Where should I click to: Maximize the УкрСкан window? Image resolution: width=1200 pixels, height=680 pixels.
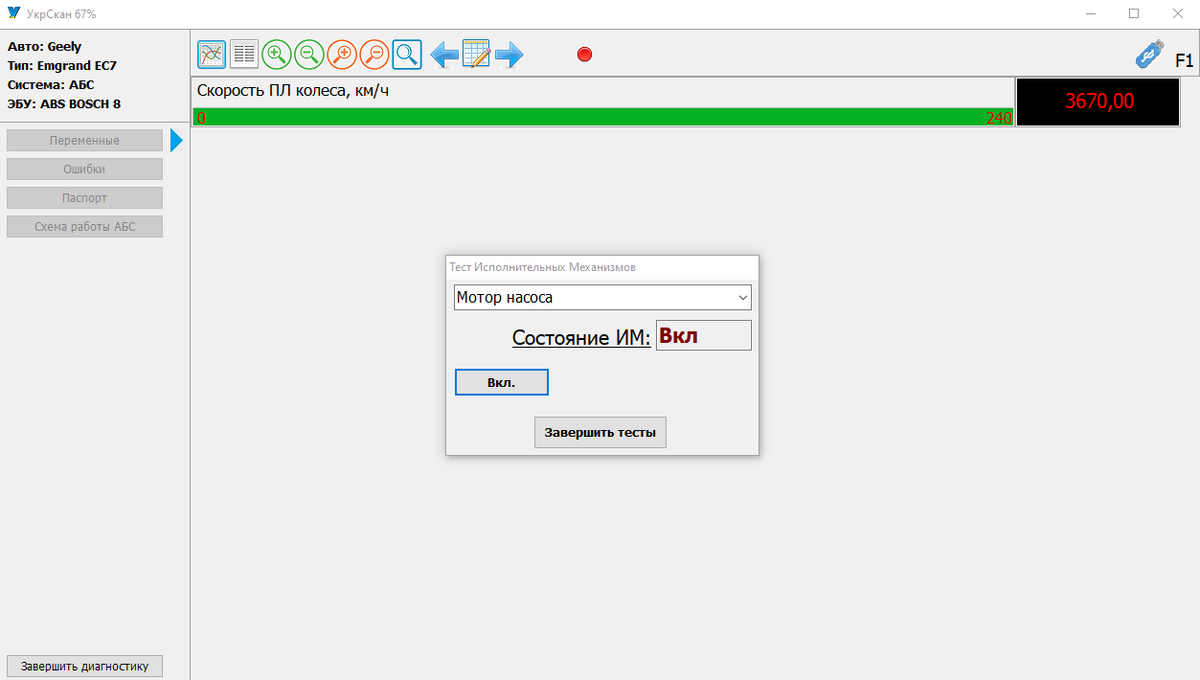1134,14
